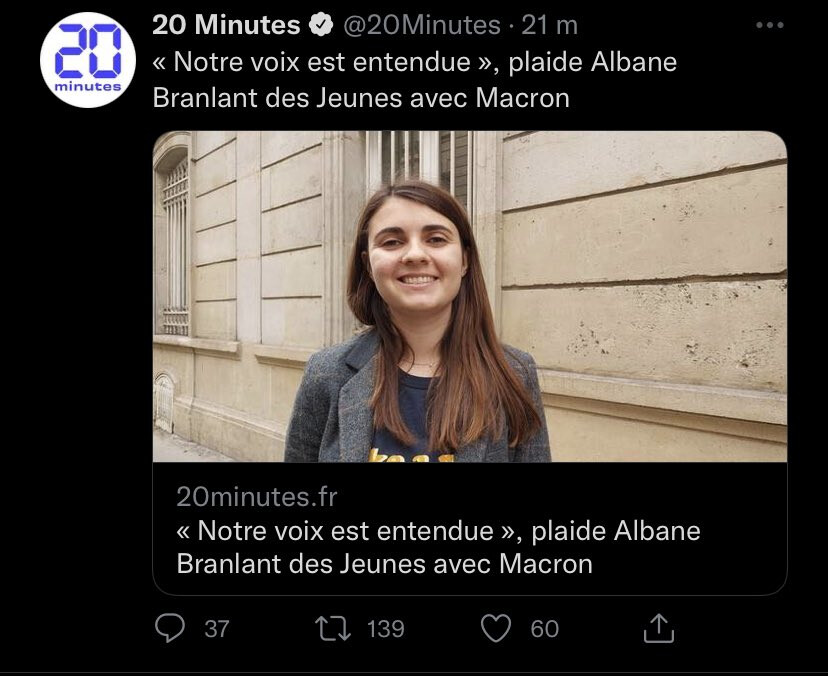Open the article photo thumbnail
The height and width of the screenshot is (676, 828).
470,296
